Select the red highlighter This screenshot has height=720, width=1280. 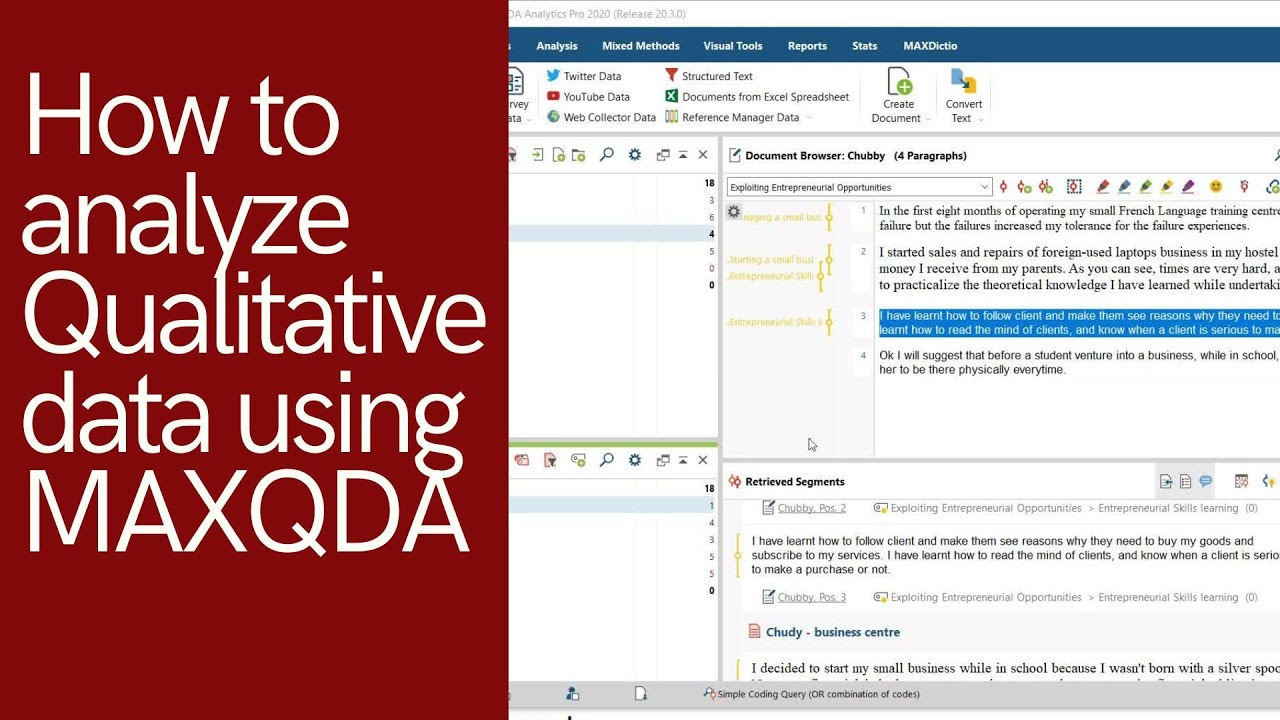(1103, 187)
